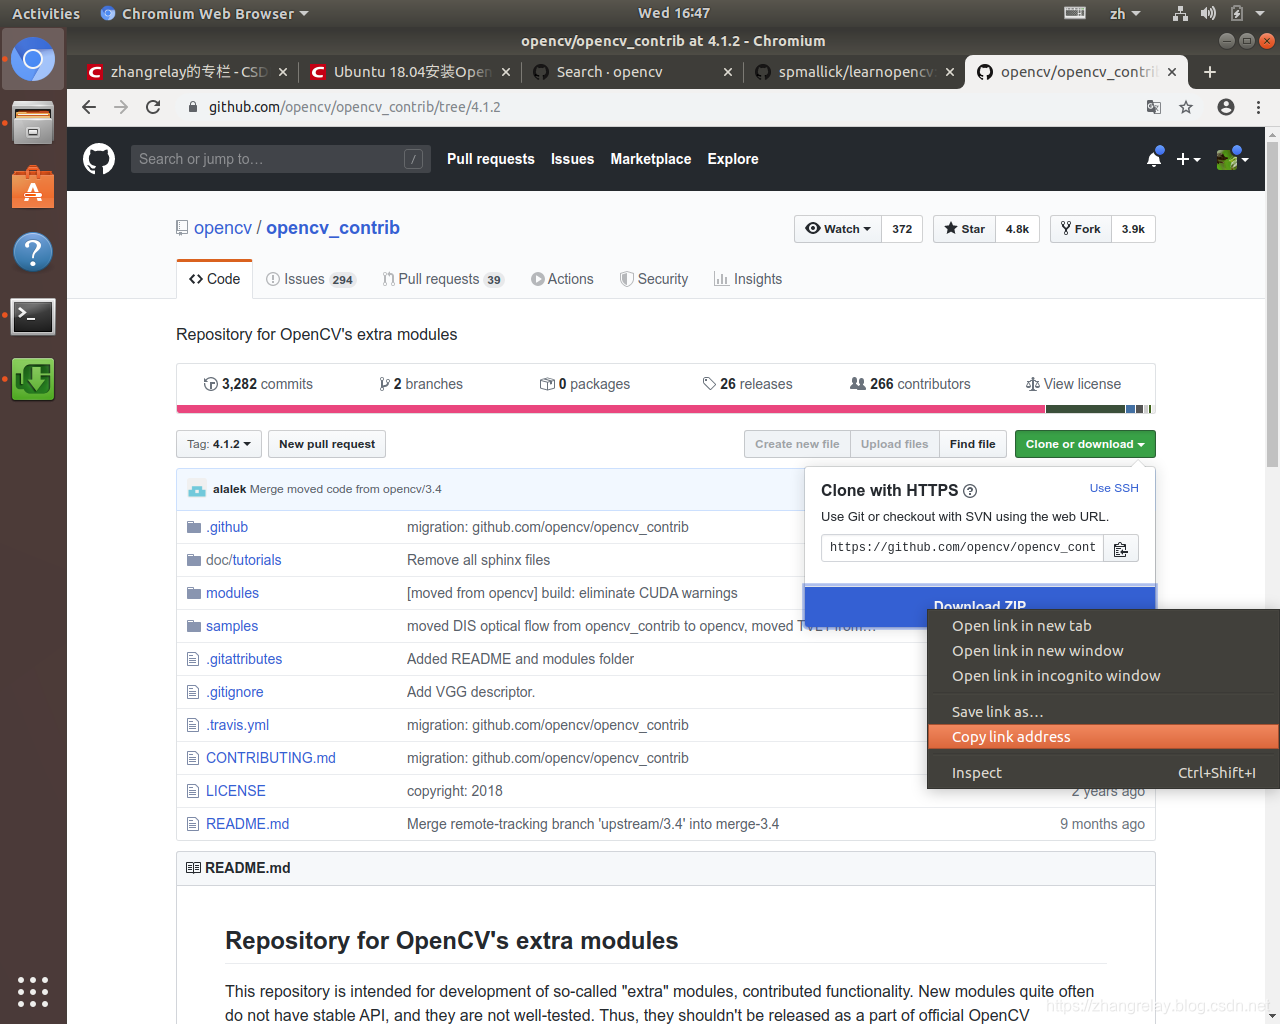Open the plus create-new dropdown
The image size is (1280, 1024).
[1188, 159]
